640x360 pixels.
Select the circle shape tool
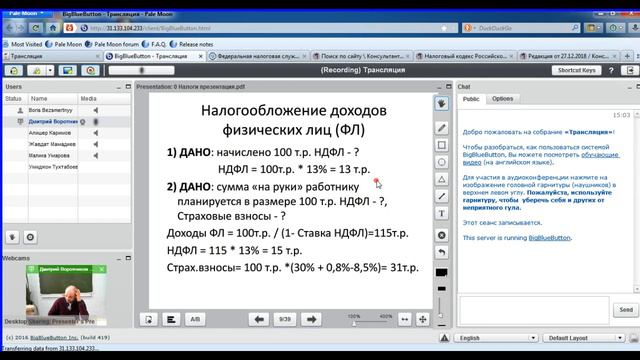tap(442, 162)
